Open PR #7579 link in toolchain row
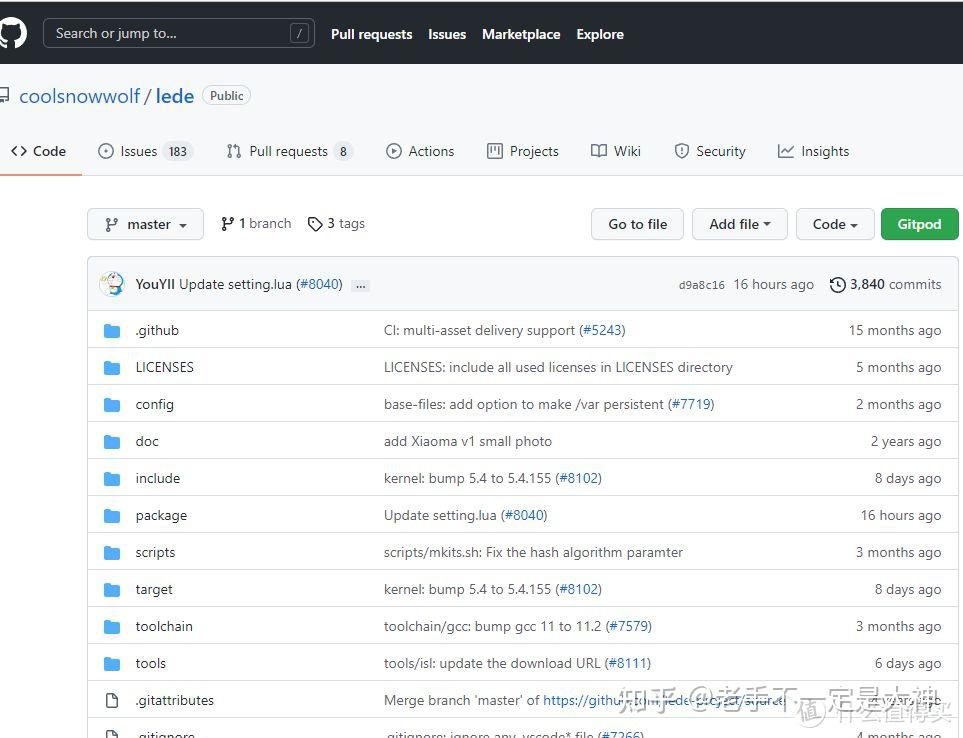 [x=630, y=626]
